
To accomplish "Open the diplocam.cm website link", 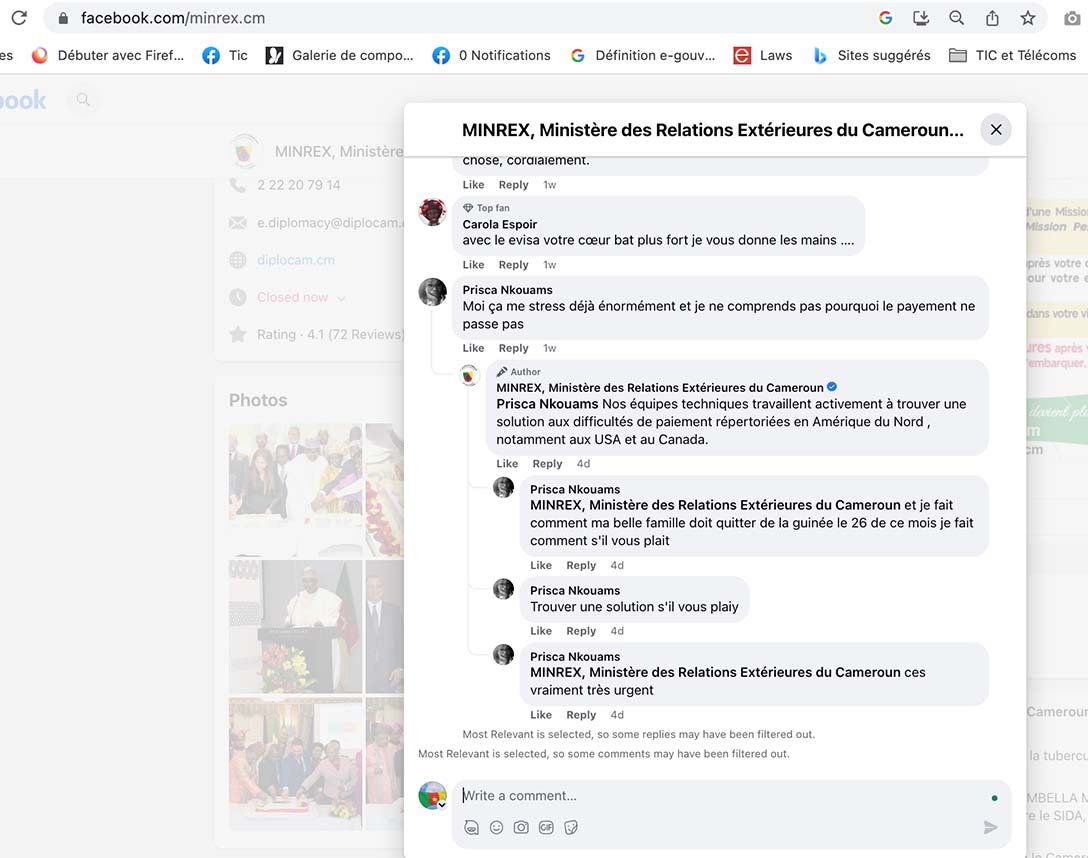I will 295,260.
